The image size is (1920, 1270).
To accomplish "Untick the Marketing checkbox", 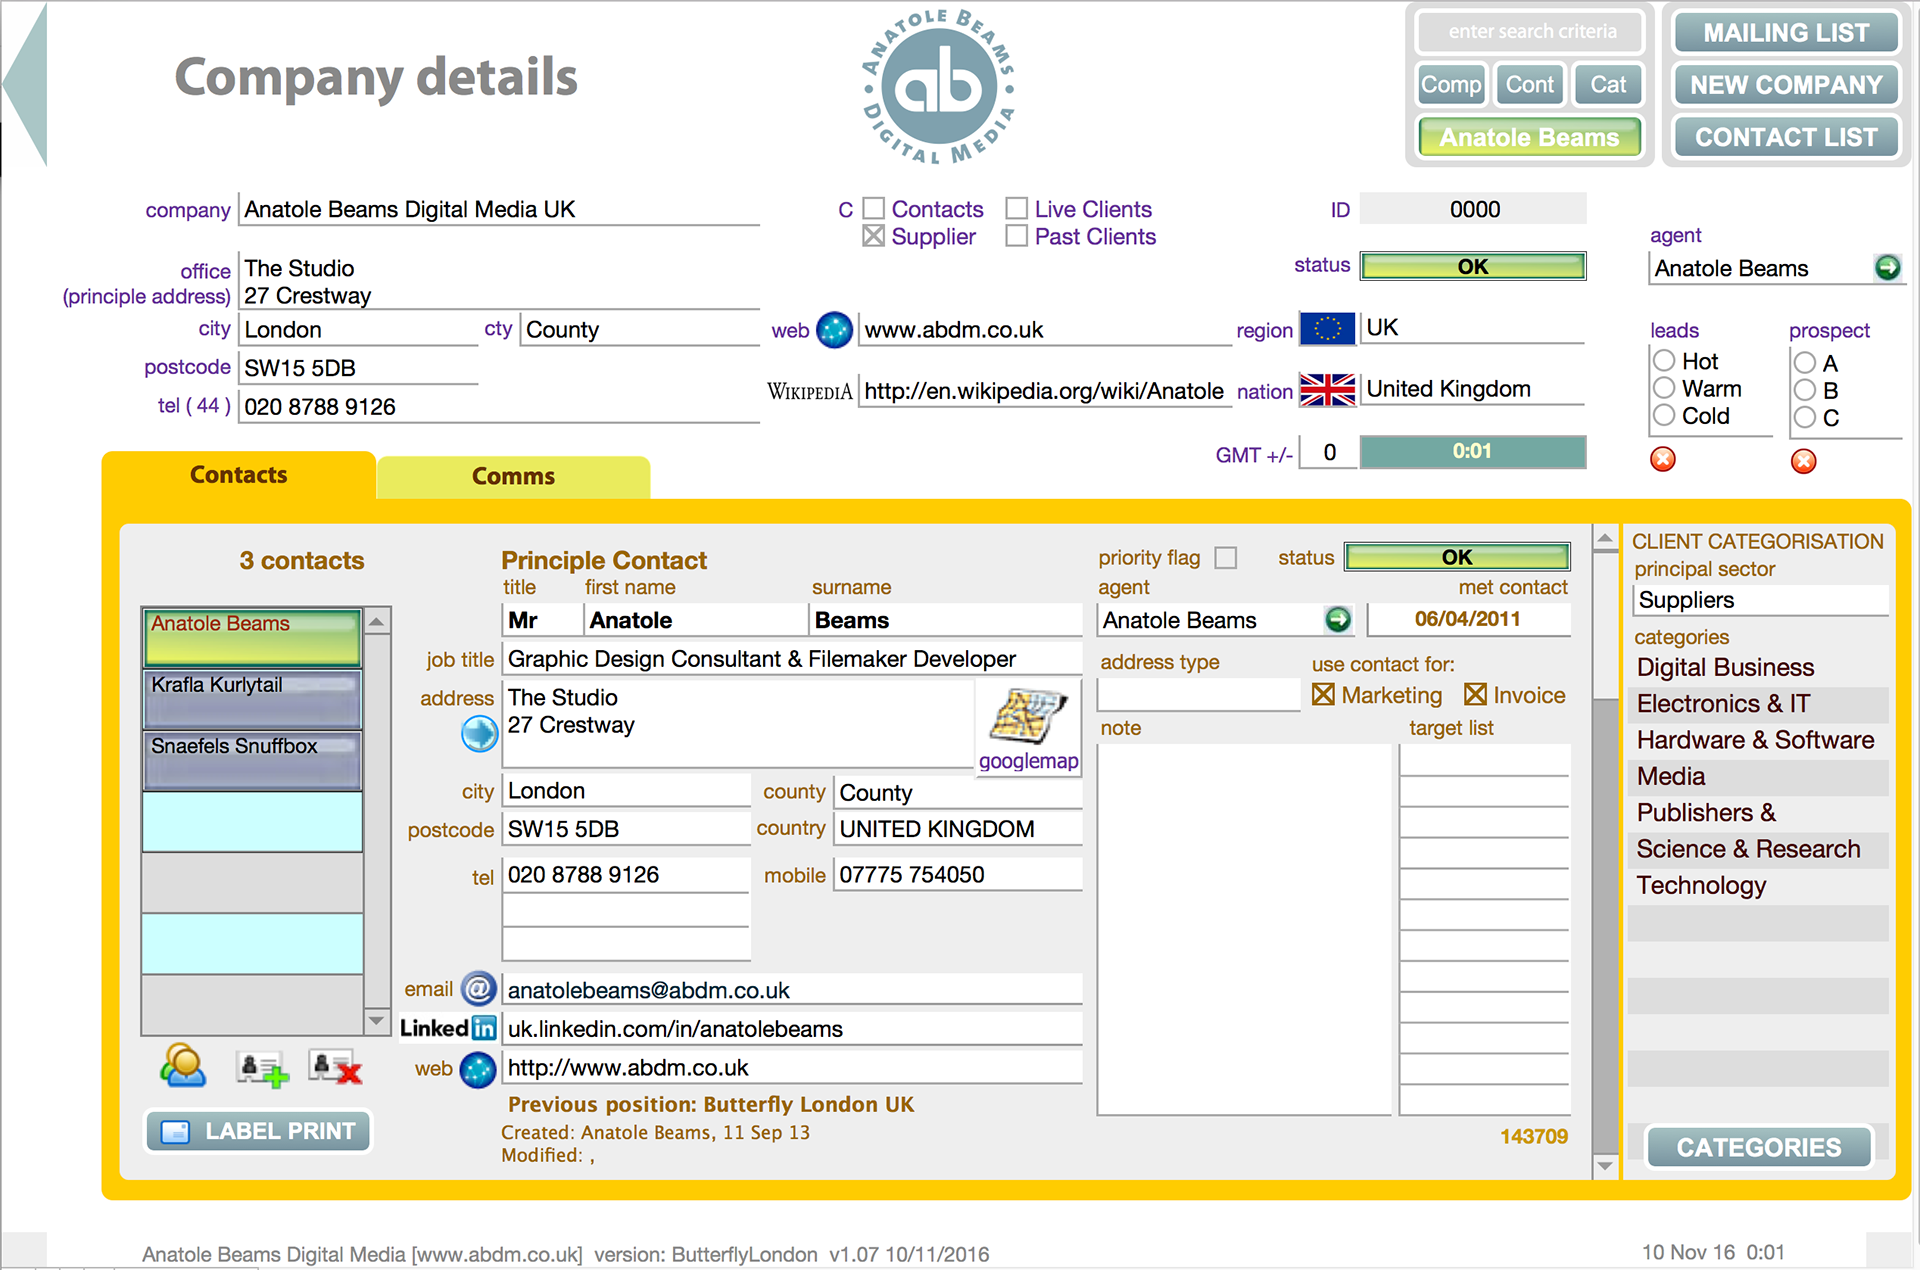I will coord(1323,695).
